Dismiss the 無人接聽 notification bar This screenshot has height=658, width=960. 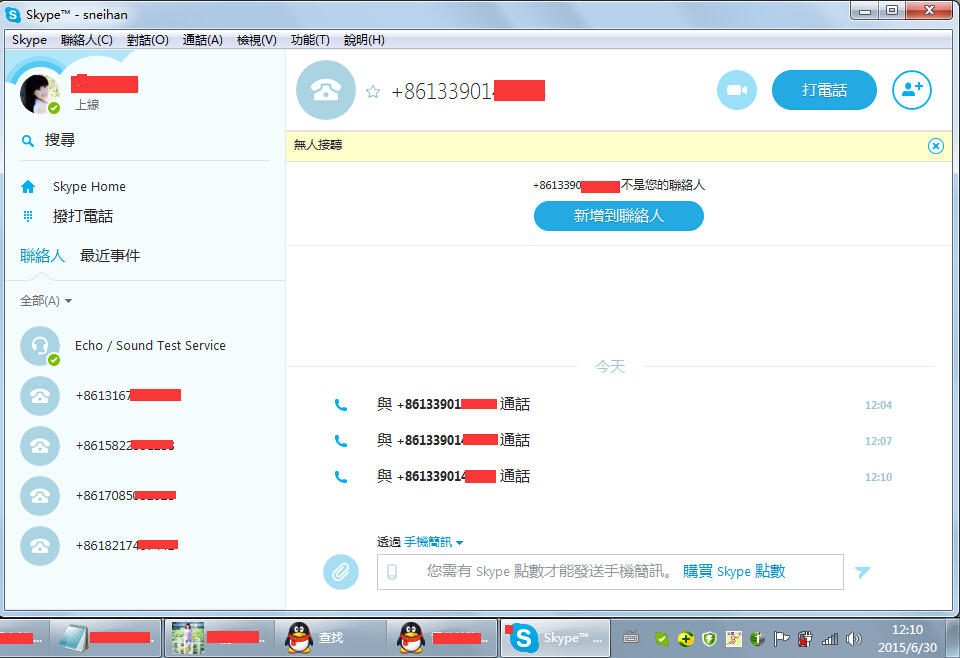pyautogui.click(x=936, y=146)
